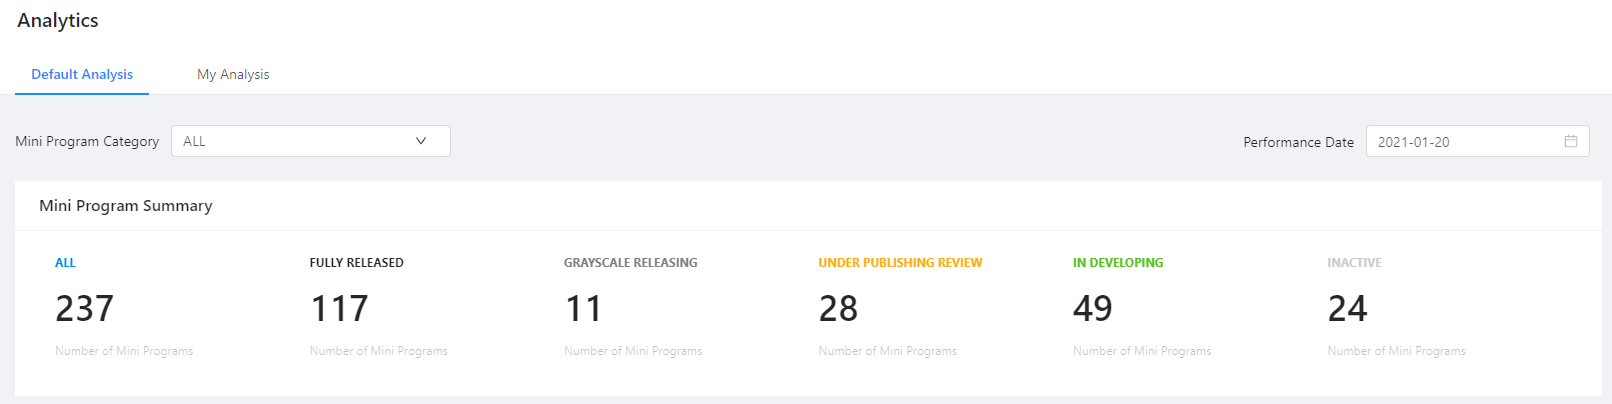The image size is (1612, 404).
Task: Select the FULLY RELEASED status label
Action: (x=356, y=263)
